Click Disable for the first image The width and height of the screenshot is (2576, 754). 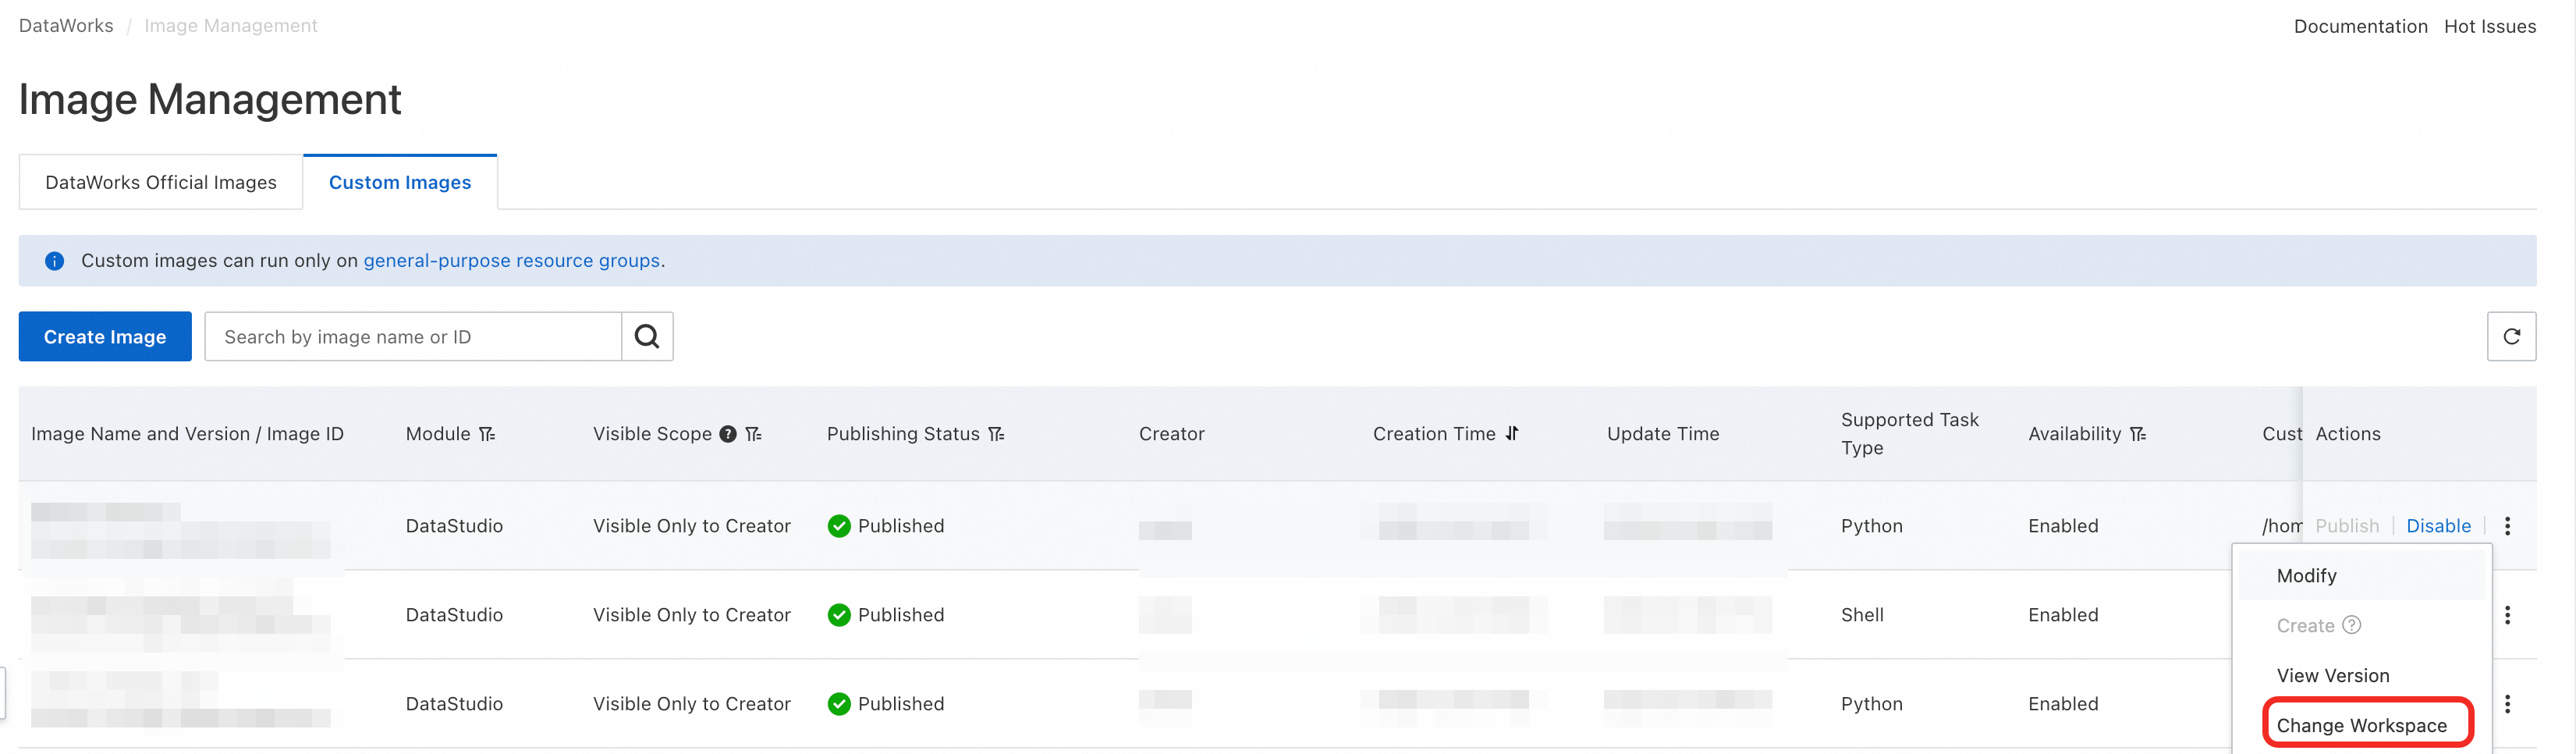[2438, 526]
